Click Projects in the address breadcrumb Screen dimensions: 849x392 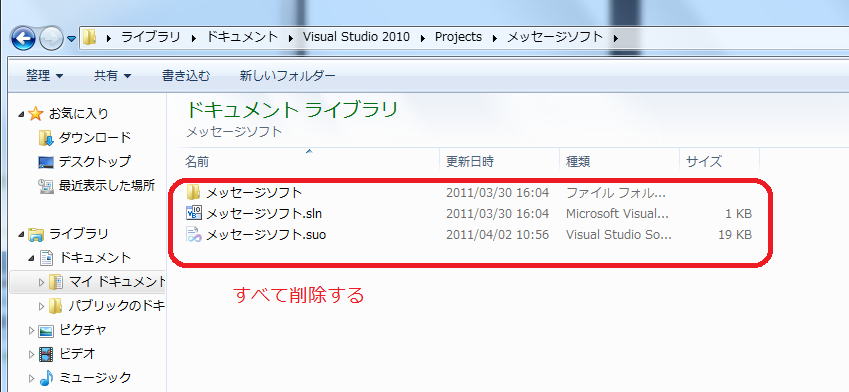[458, 37]
